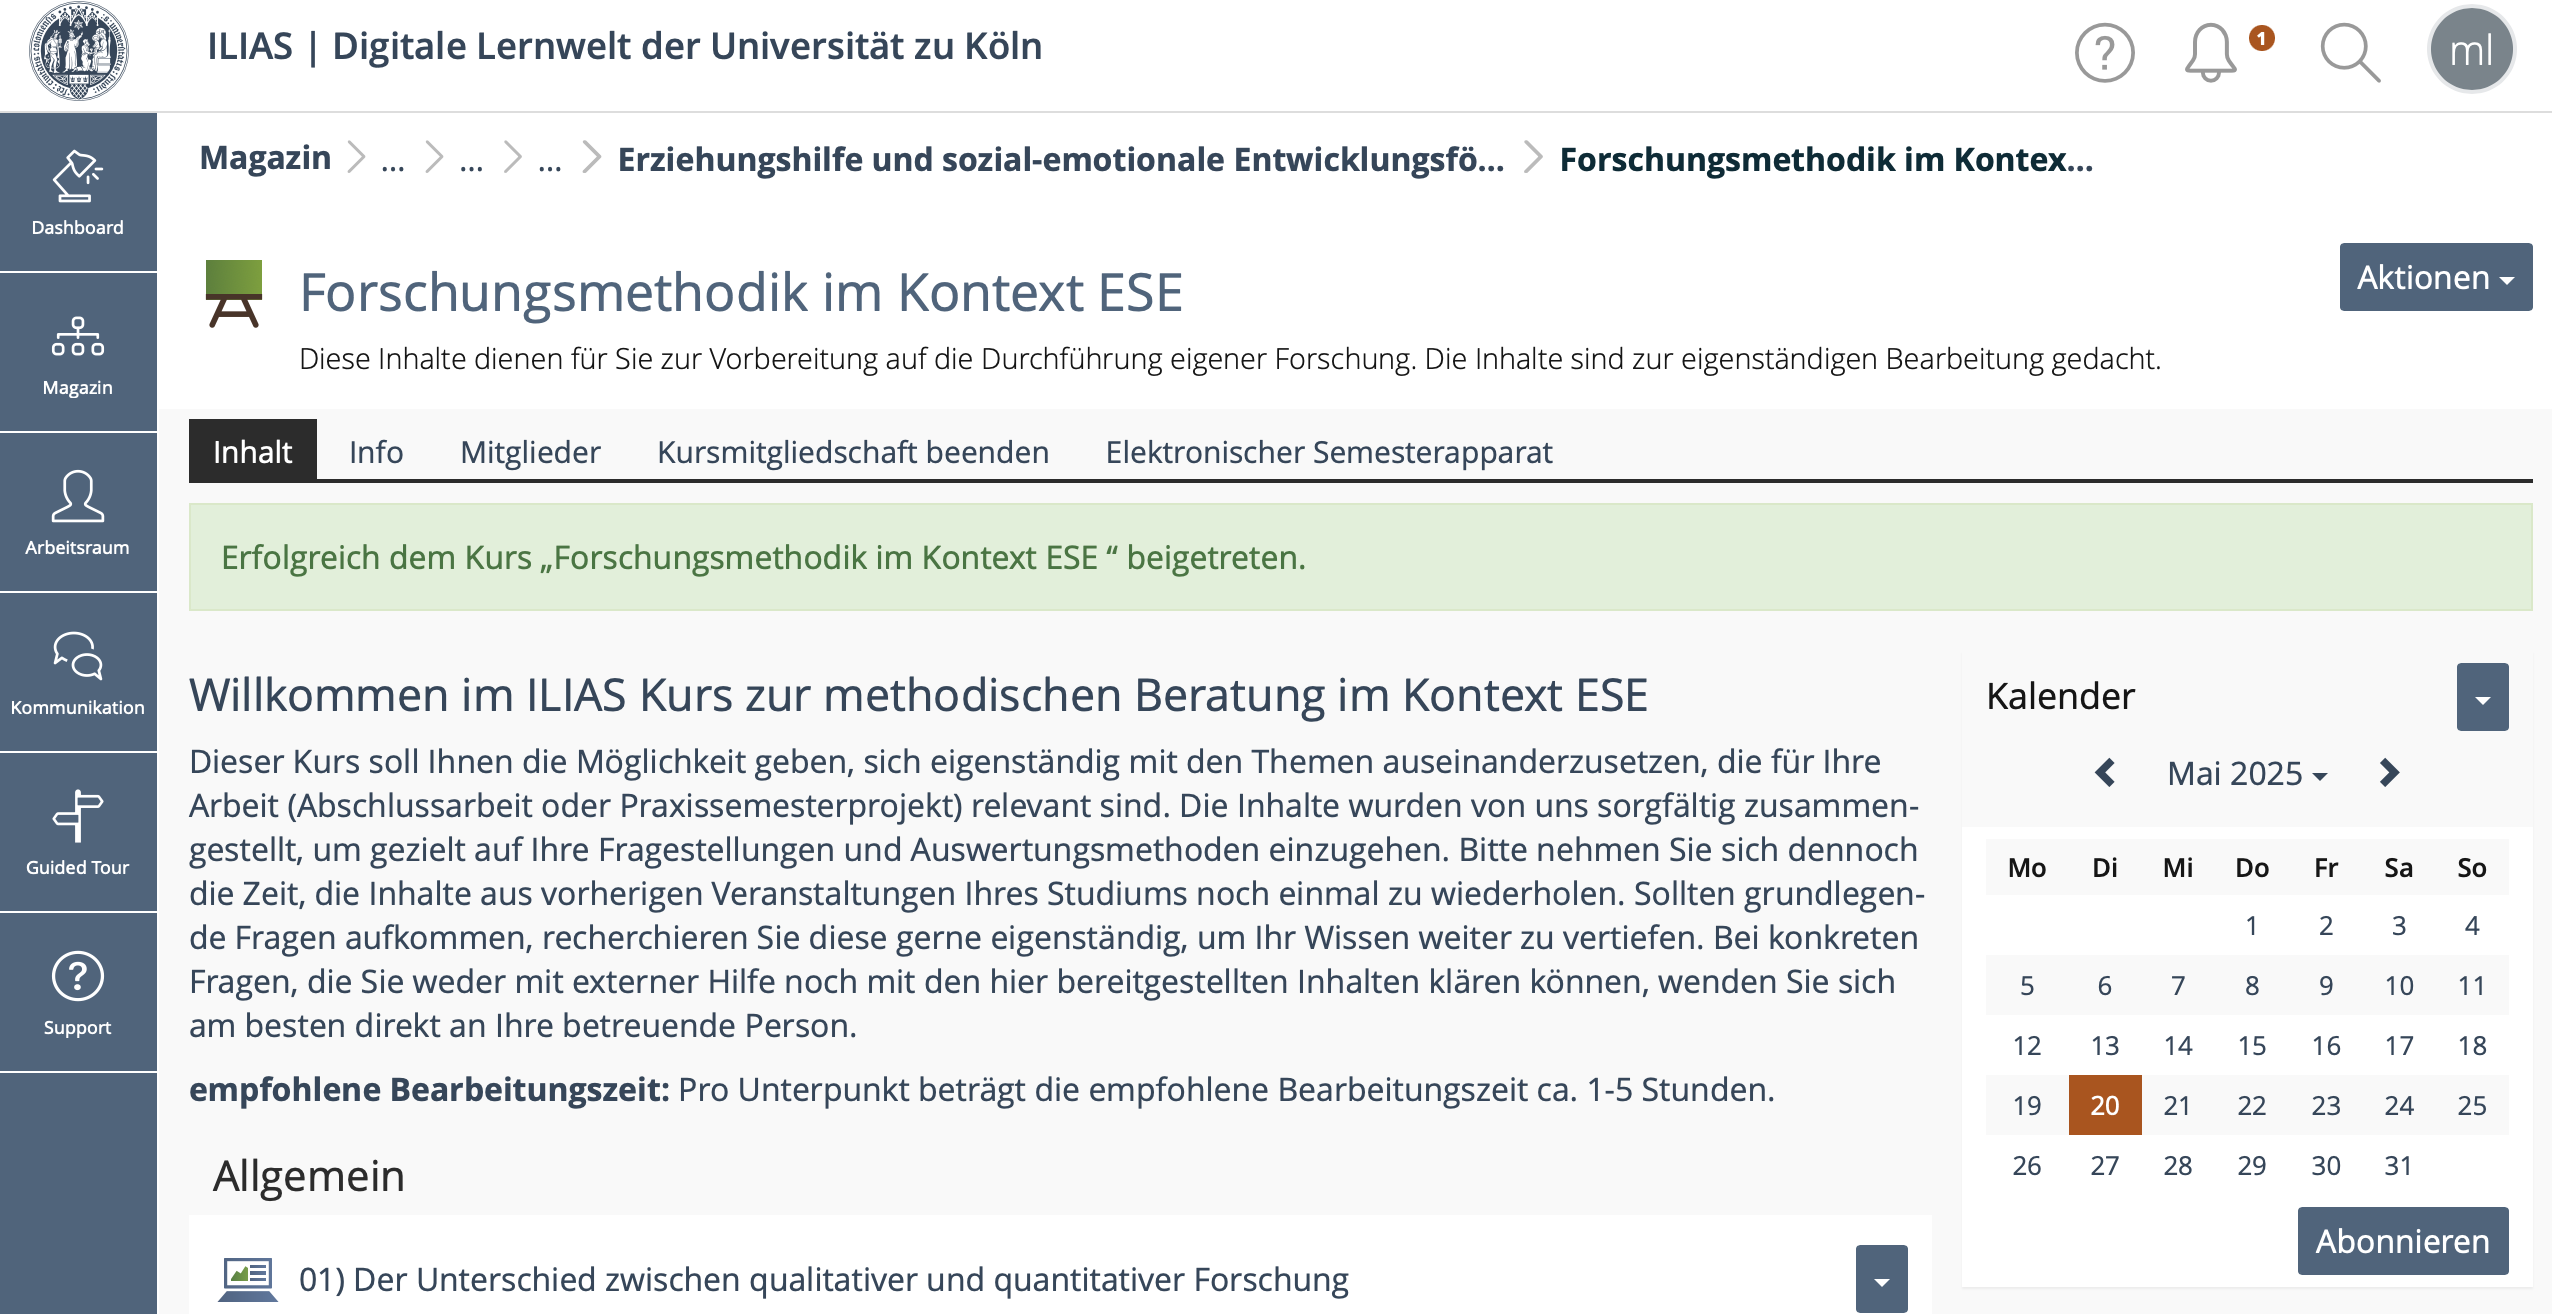Select calendar day 31

point(2398,1165)
